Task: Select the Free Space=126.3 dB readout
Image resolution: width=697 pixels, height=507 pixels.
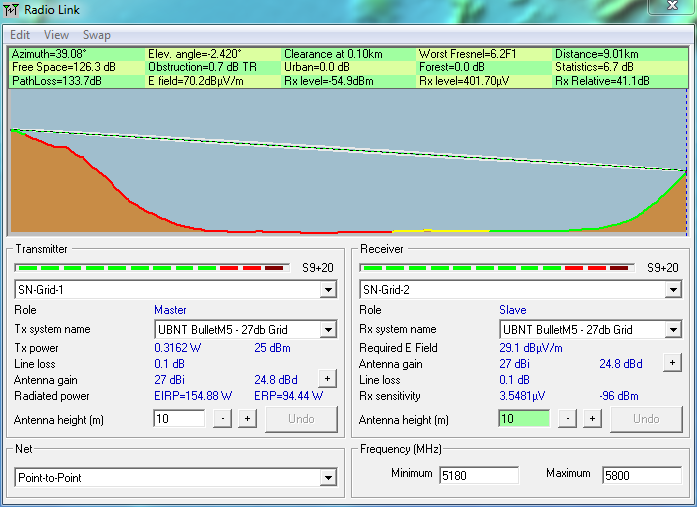Action: (x=64, y=67)
